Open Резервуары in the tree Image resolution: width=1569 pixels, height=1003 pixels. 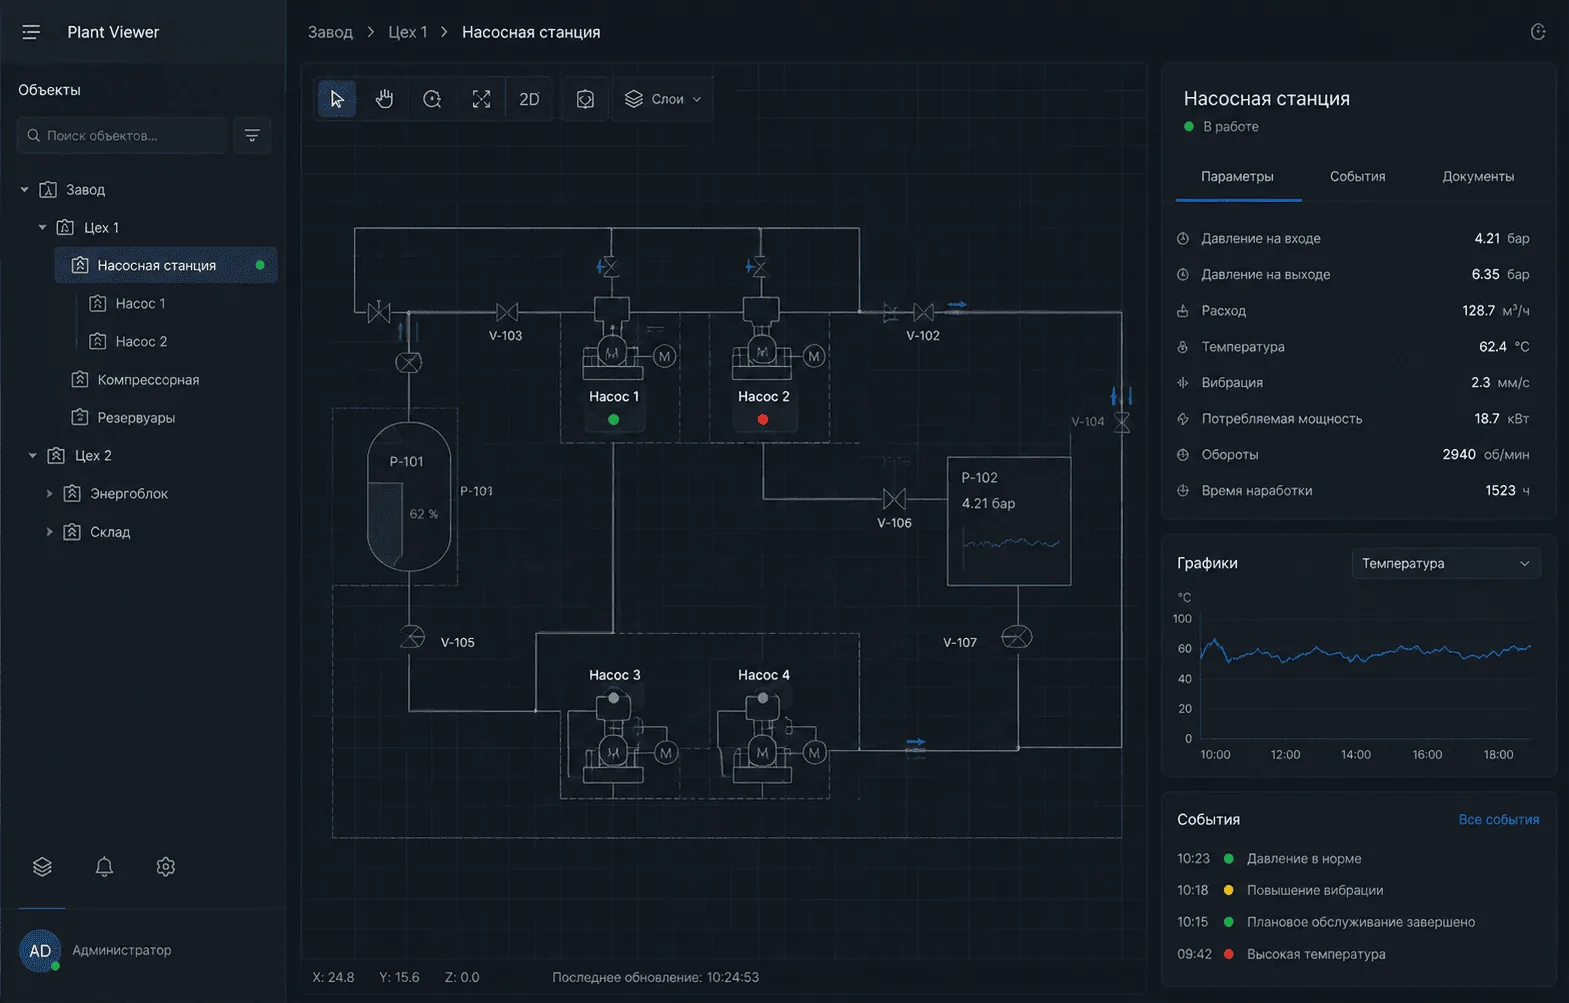coord(136,417)
